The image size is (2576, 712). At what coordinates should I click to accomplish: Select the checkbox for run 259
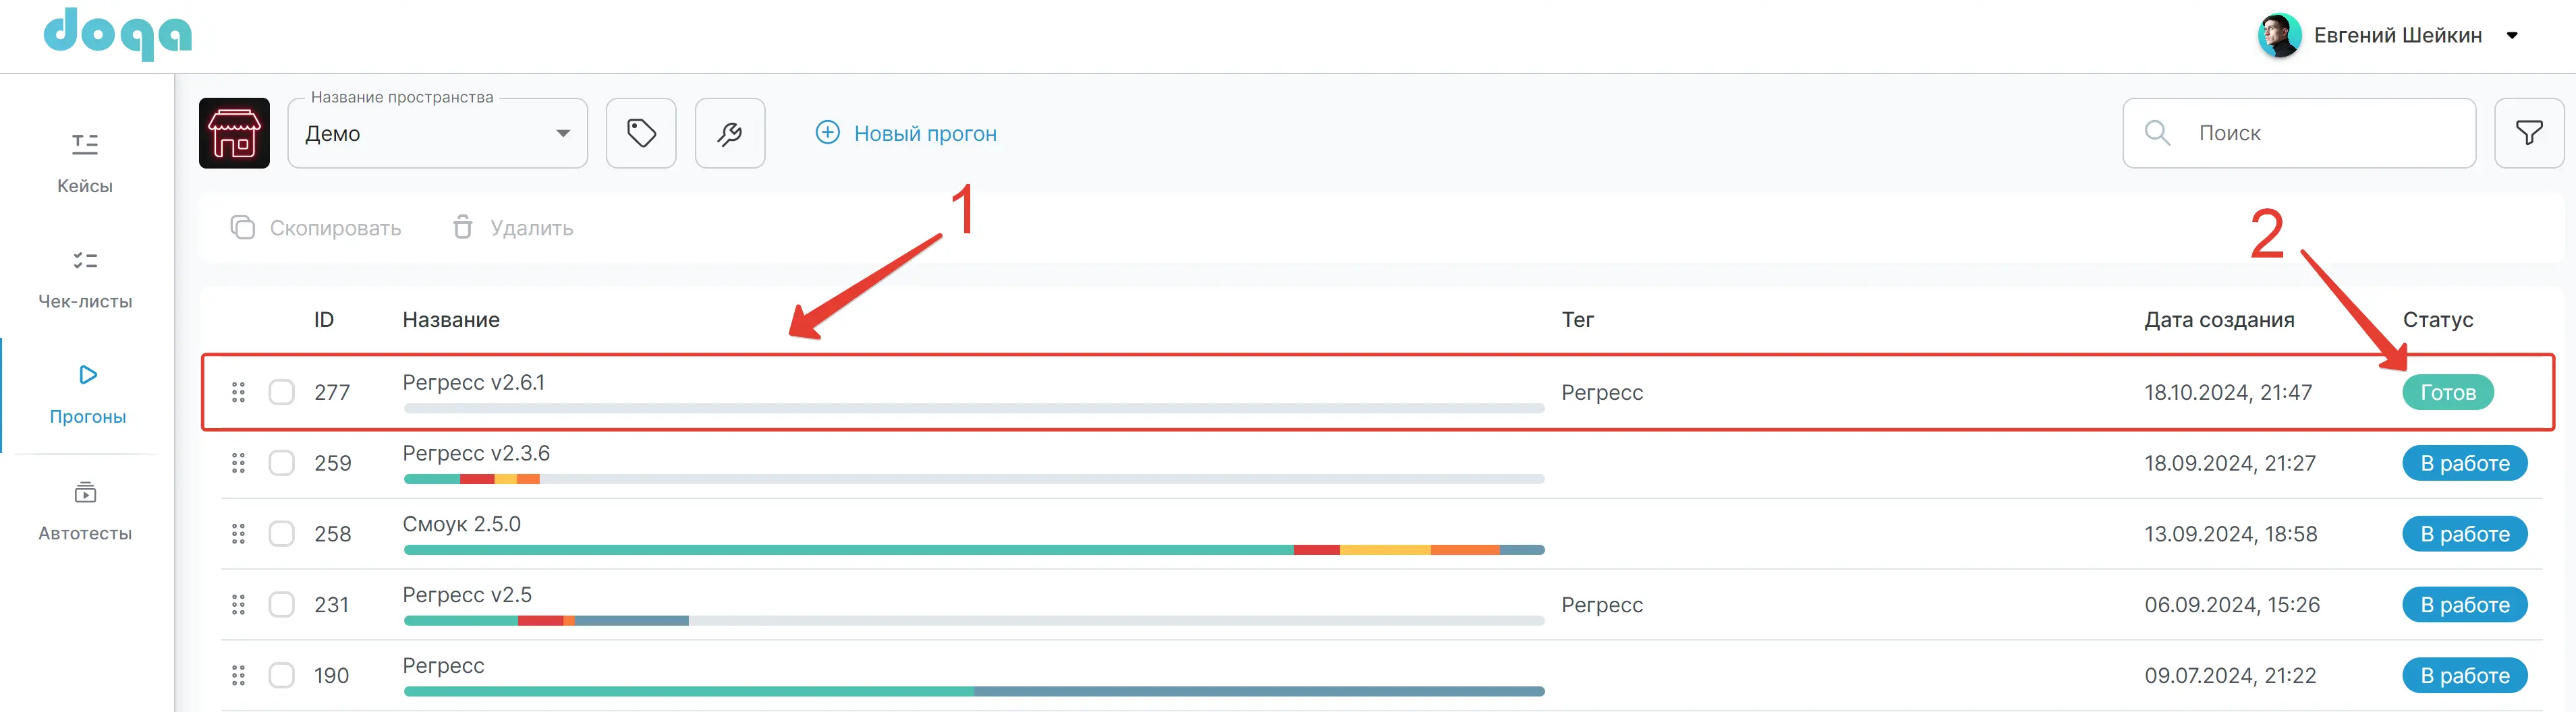coord(282,463)
